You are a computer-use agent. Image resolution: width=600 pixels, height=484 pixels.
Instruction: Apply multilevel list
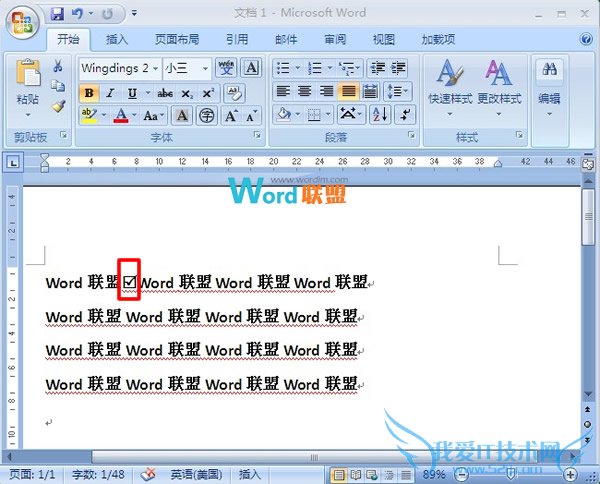coord(347,68)
